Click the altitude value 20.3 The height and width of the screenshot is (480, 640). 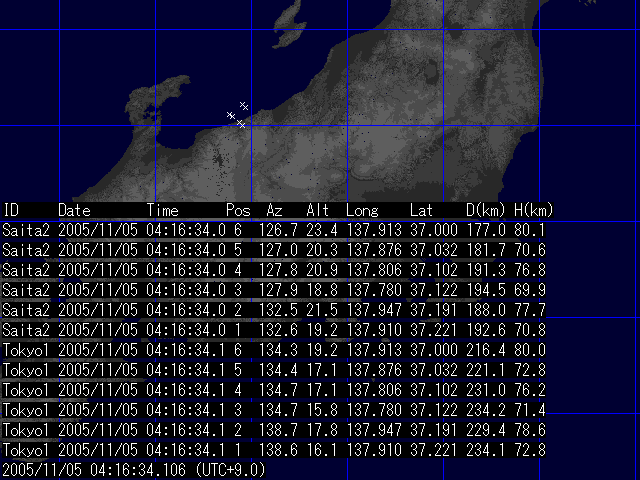coord(322,250)
